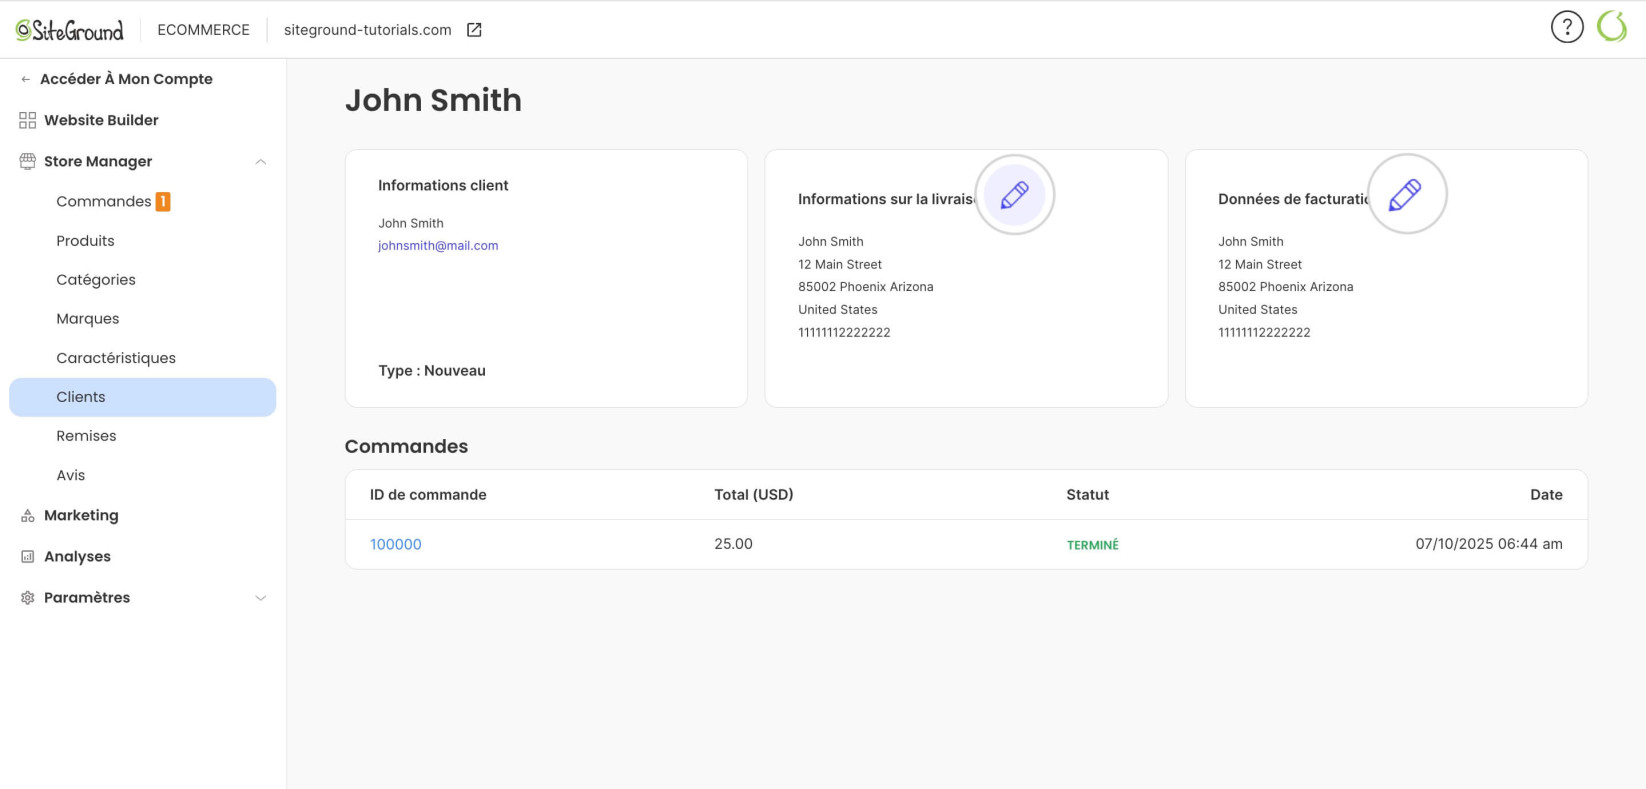The width and height of the screenshot is (1646, 789).
Task: Open the account avatar icon
Action: pyautogui.click(x=1612, y=27)
